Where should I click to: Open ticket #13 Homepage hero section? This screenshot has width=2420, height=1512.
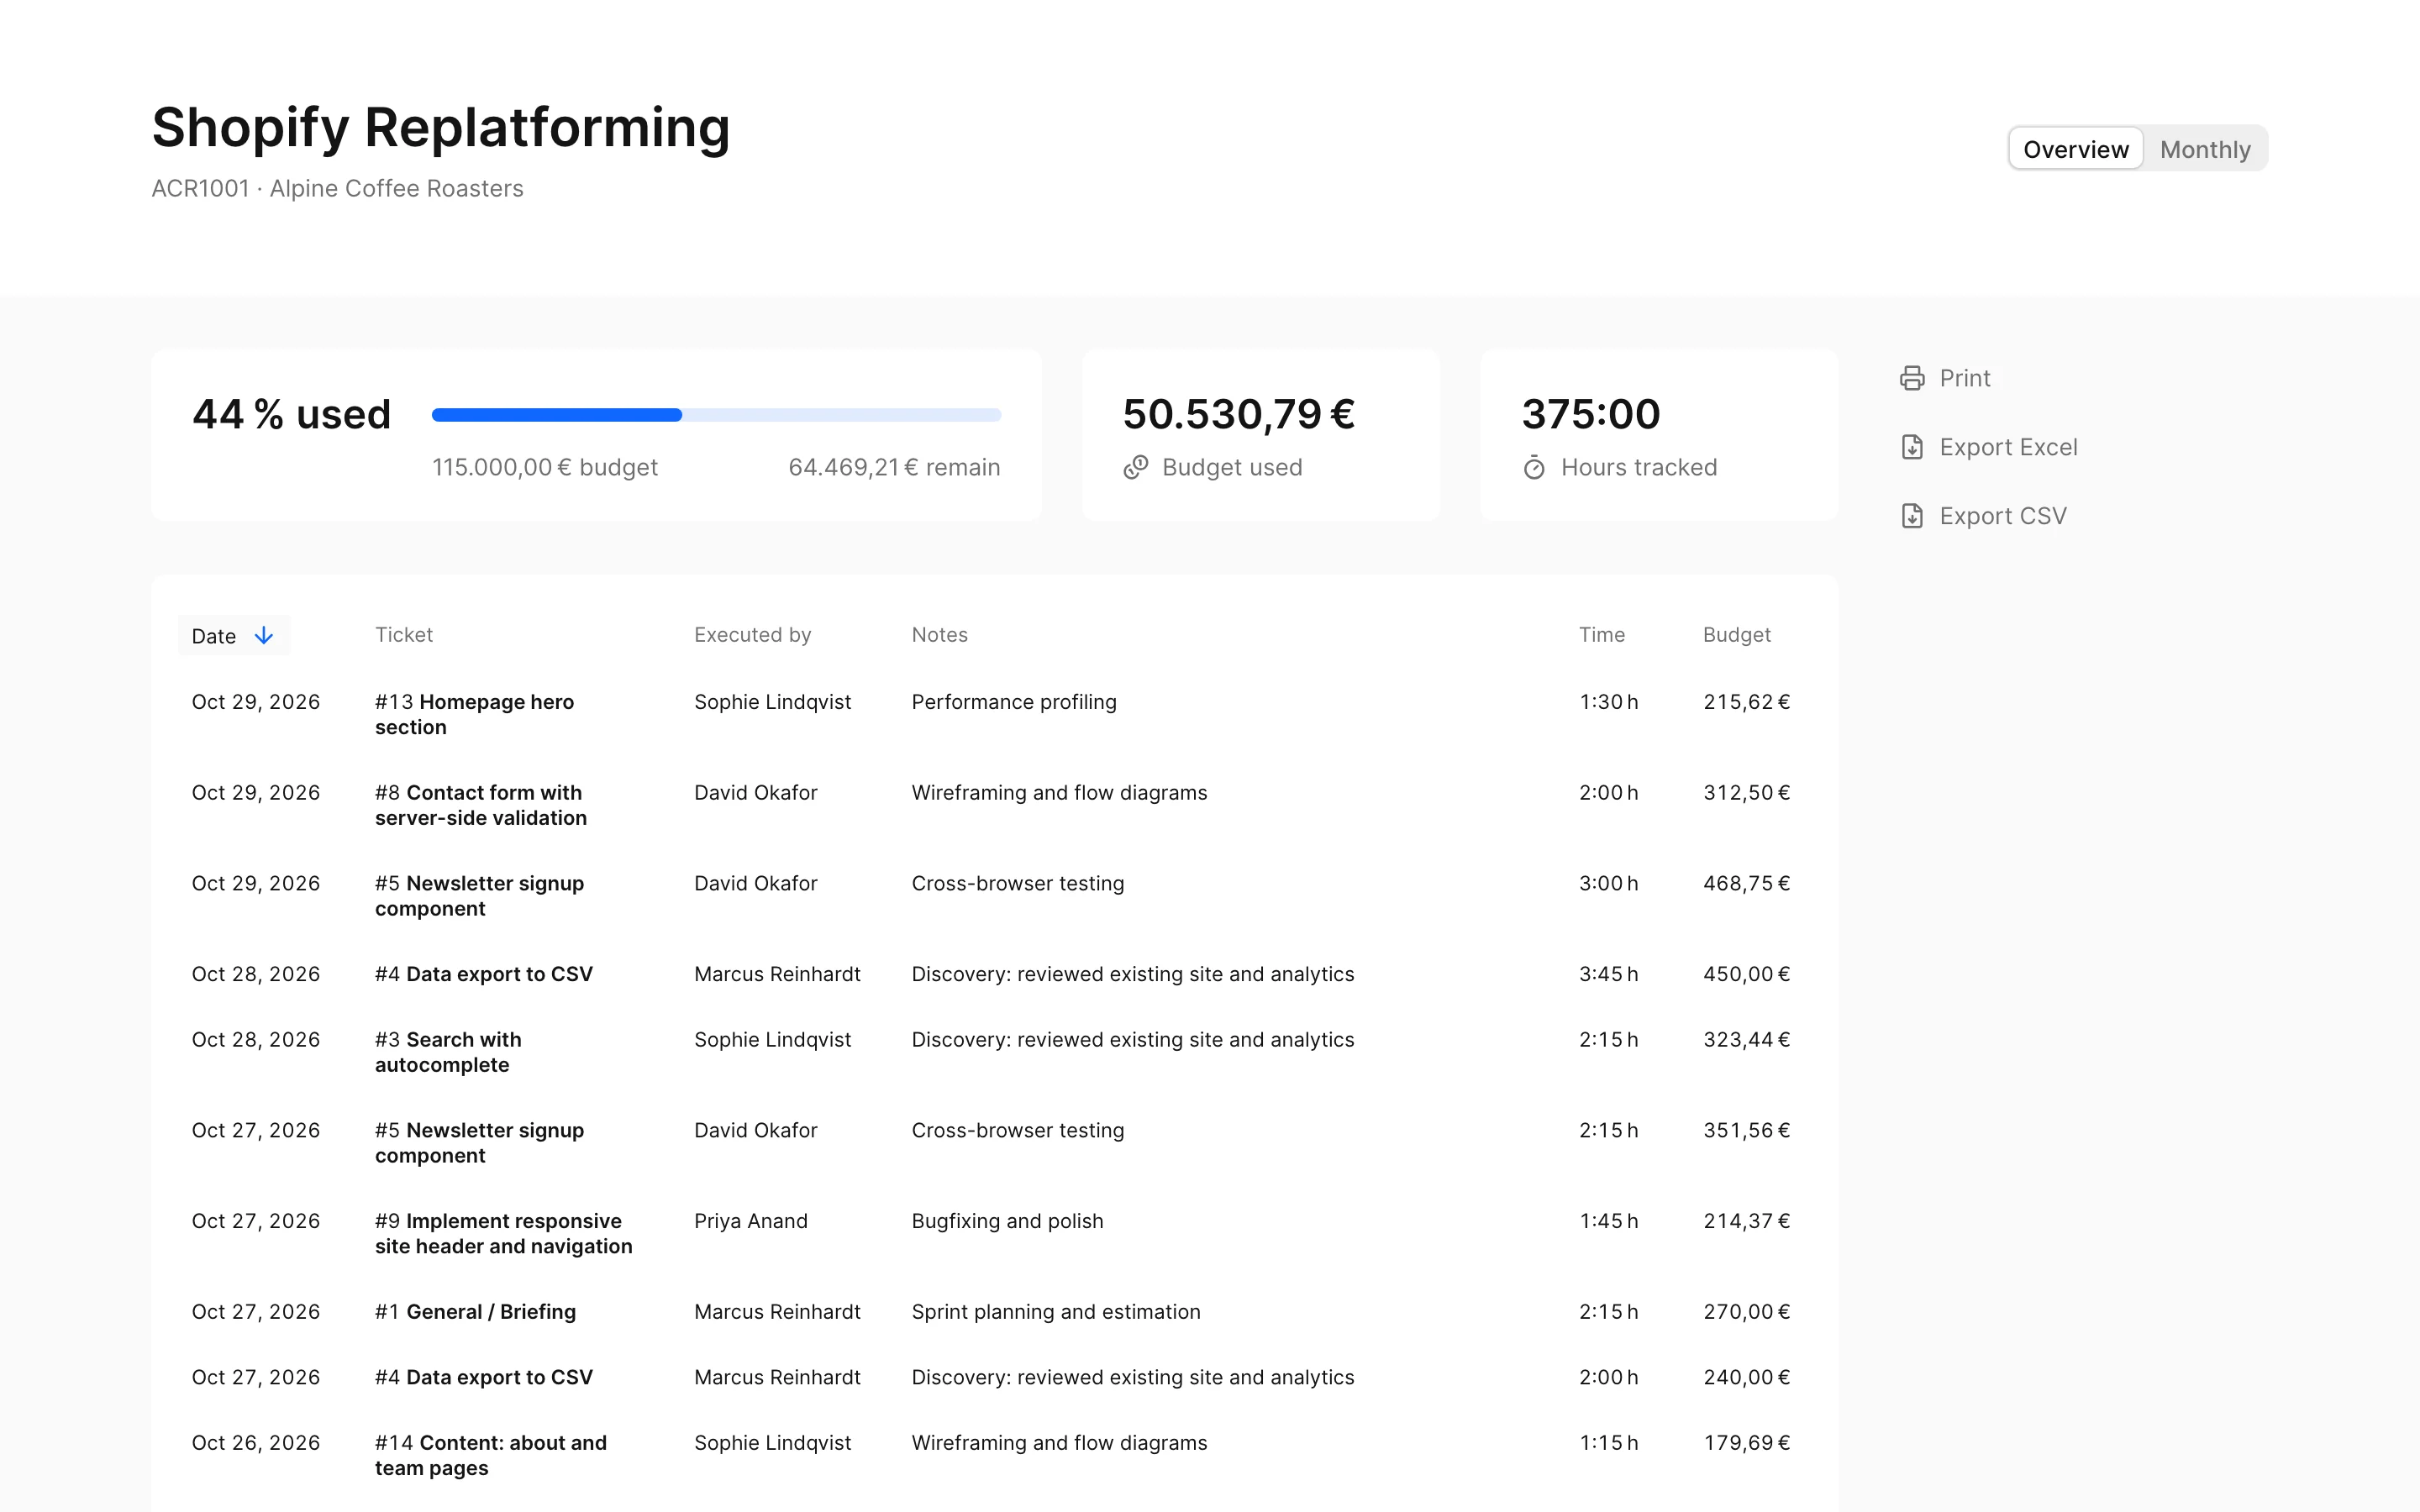[474, 714]
